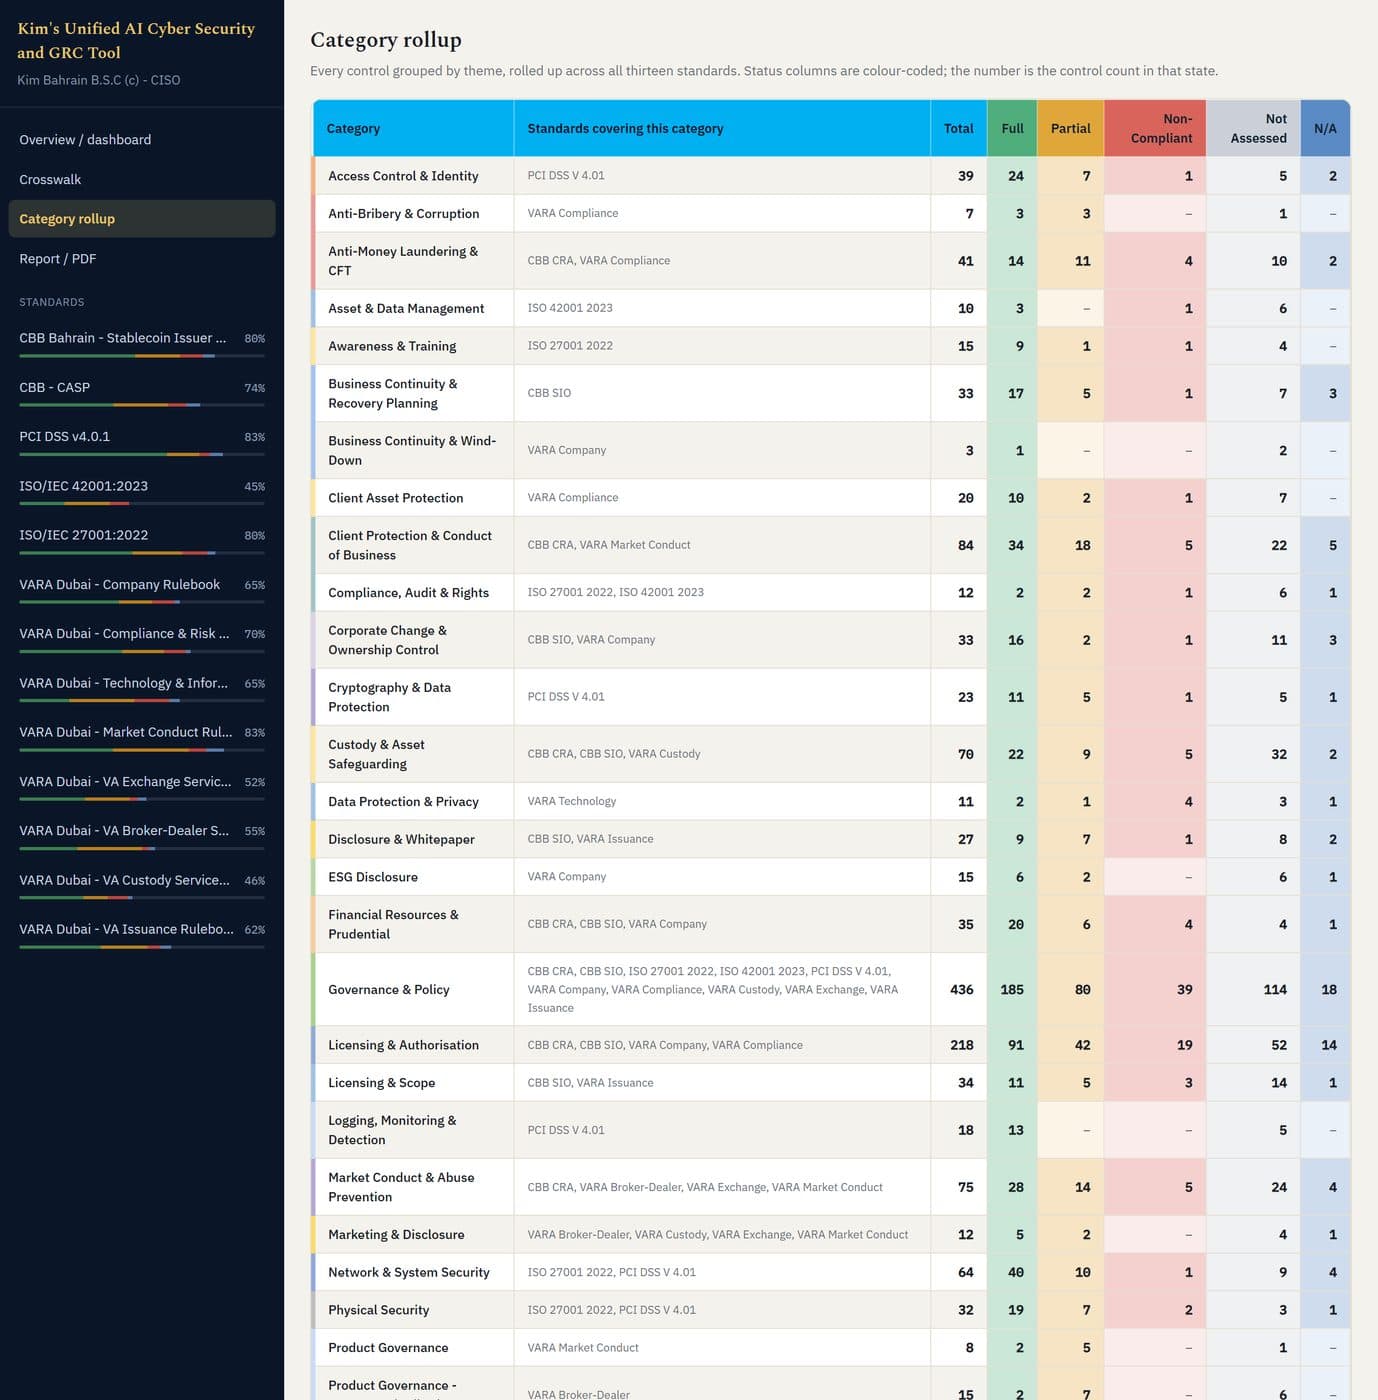Select the ESG Disclosure category

(x=373, y=877)
